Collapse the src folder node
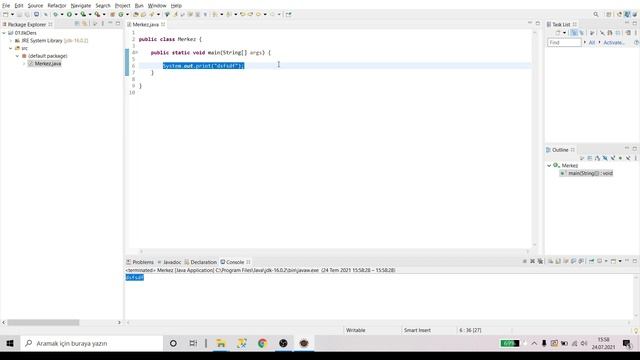640x360 pixels. tap(11, 48)
